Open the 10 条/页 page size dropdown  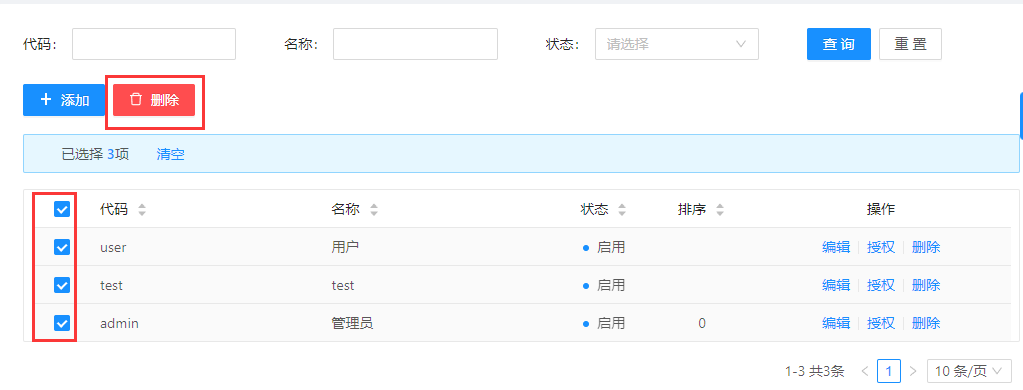tap(969, 371)
